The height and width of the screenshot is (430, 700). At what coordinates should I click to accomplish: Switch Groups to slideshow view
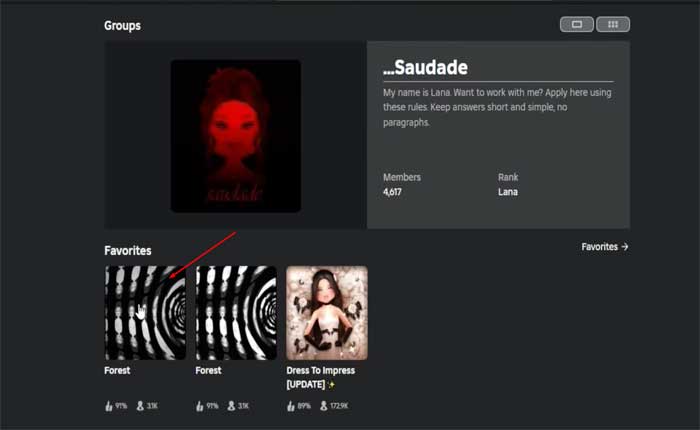(577, 24)
